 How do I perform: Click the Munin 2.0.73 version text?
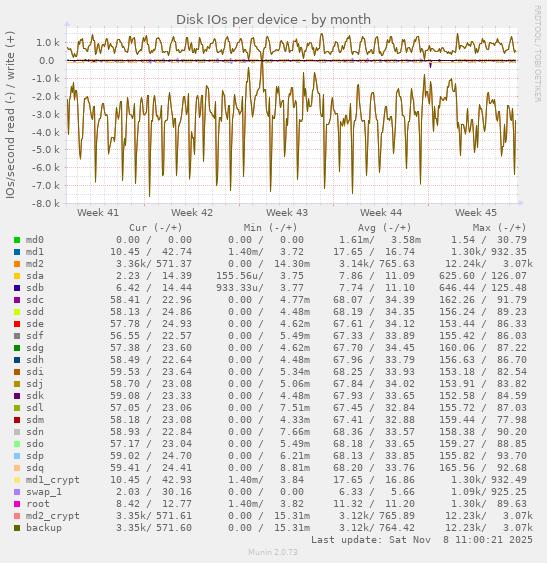click(x=273, y=552)
